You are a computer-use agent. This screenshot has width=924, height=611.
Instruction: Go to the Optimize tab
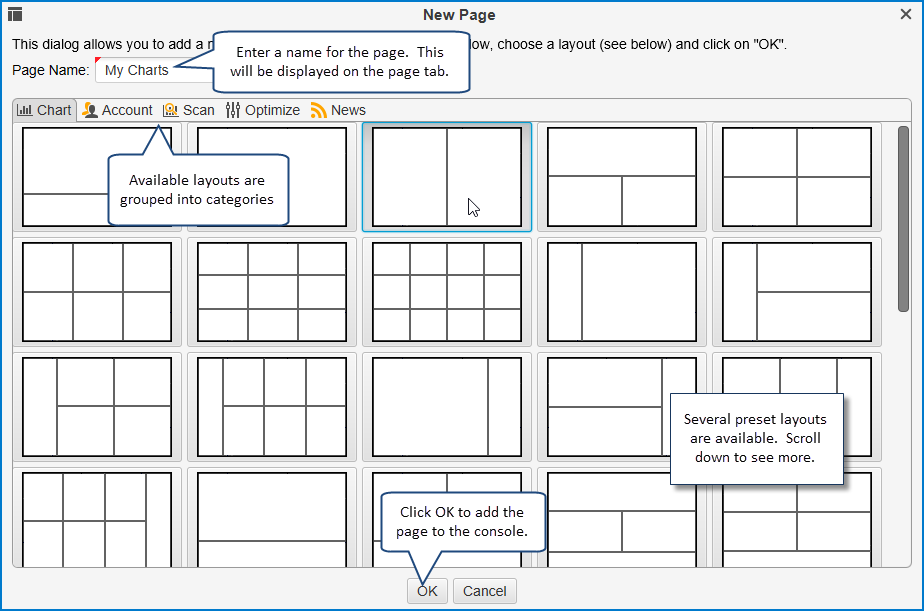click(263, 110)
